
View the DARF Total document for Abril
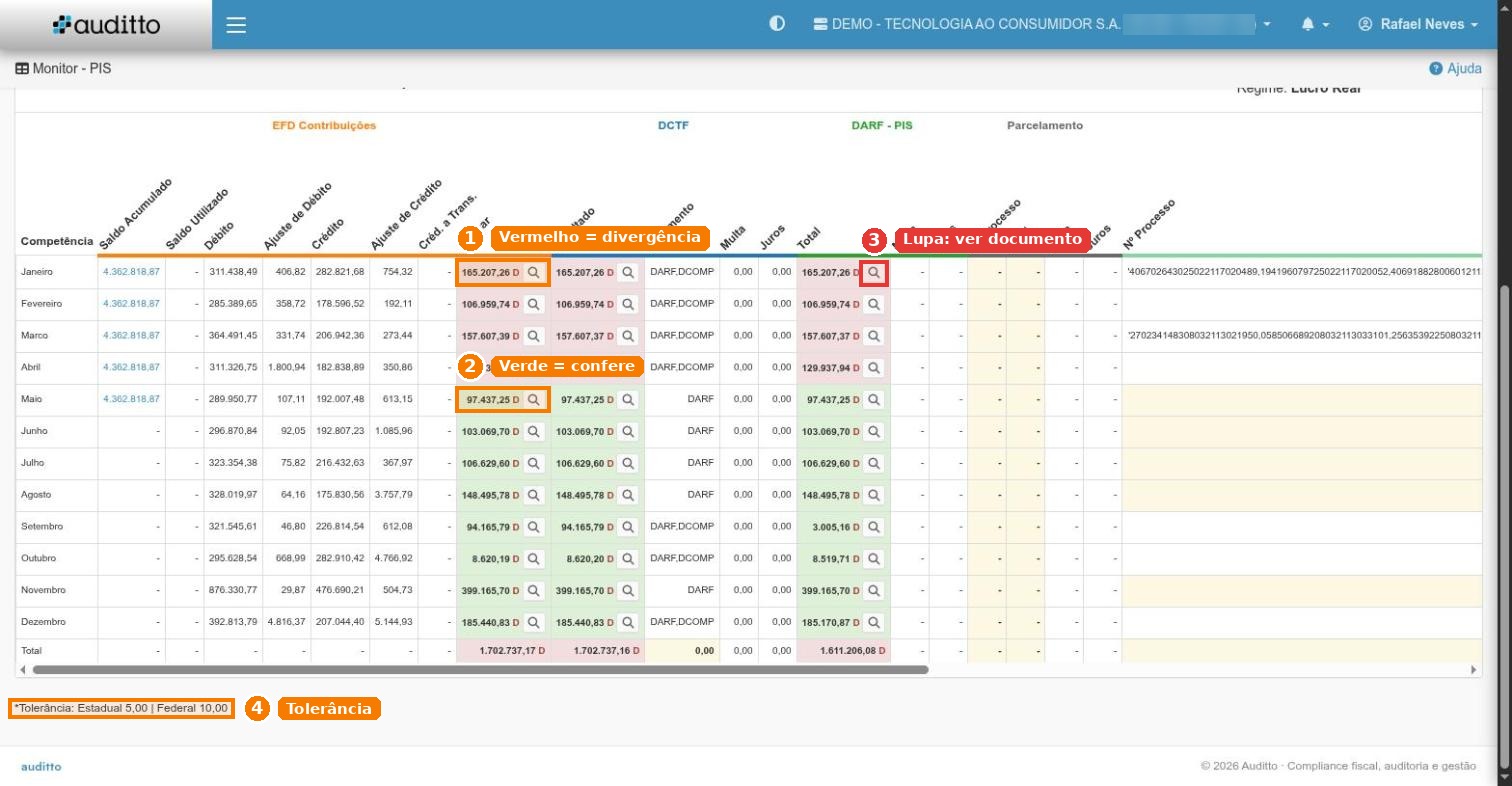click(874, 368)
